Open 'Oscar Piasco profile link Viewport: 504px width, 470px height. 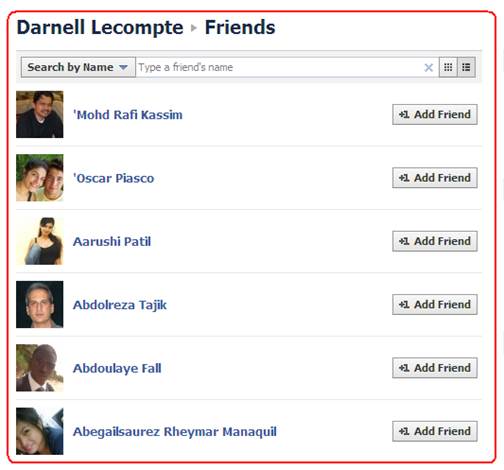(x=113, y=178)
